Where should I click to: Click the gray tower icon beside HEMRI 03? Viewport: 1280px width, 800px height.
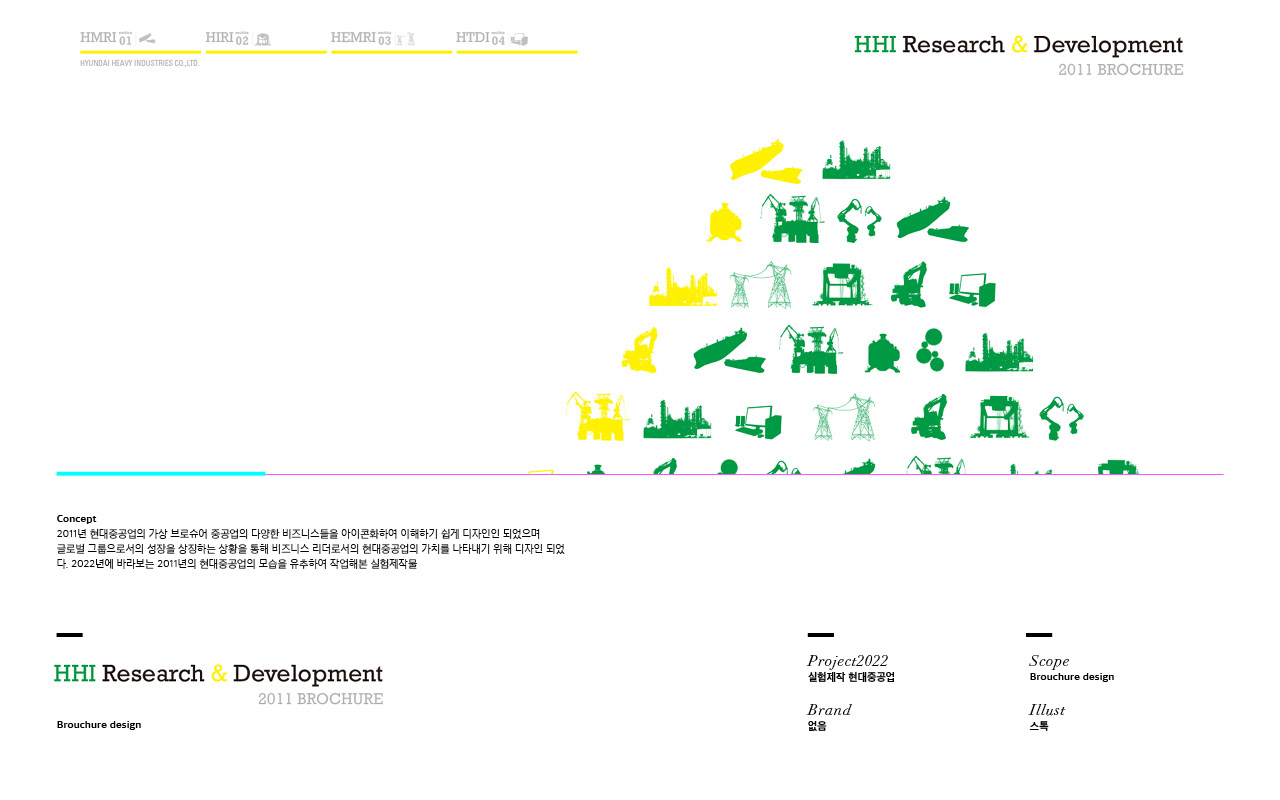point(405,39)
